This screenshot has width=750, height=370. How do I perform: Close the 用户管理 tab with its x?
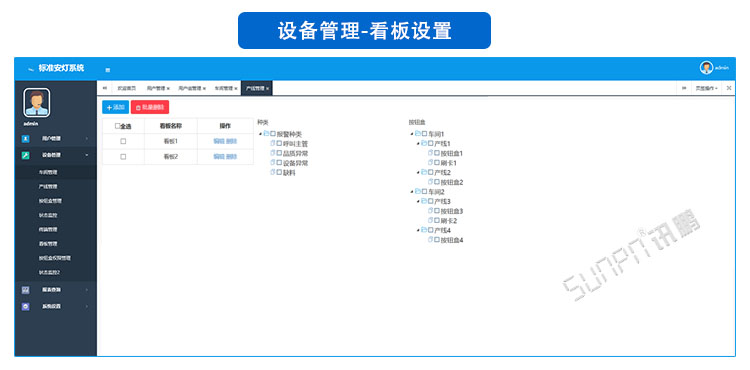[x=168, y=89]
